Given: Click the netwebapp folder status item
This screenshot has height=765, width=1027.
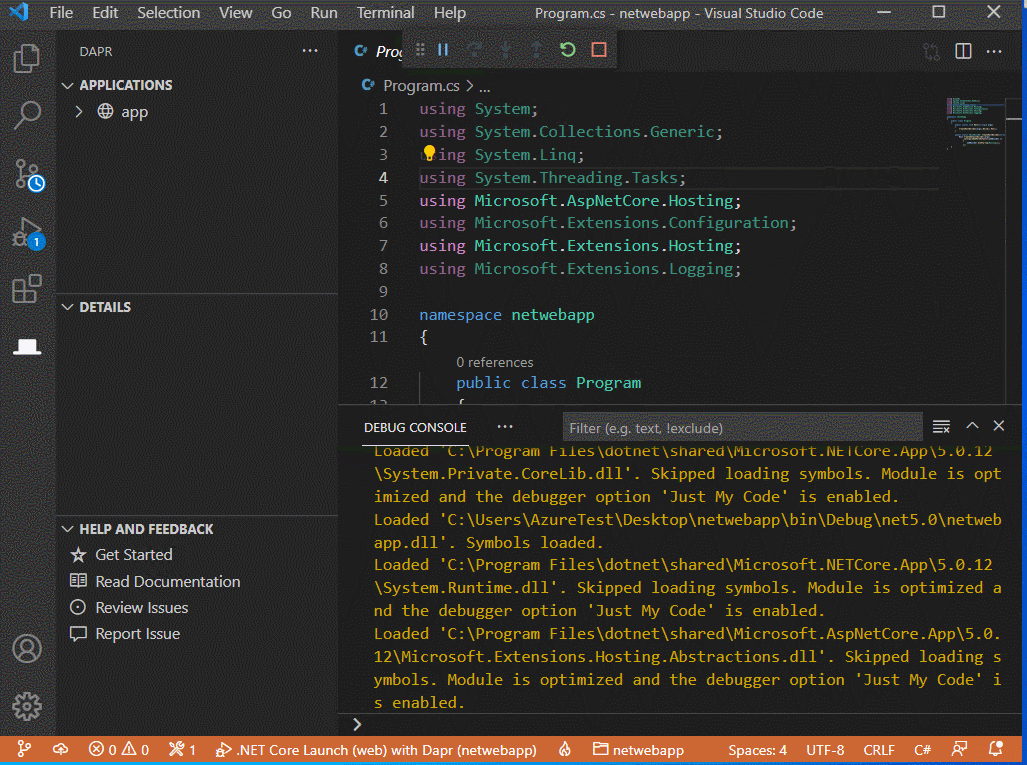Looking at the screenshot, I should pyautogui.click(x=638, y=749).
